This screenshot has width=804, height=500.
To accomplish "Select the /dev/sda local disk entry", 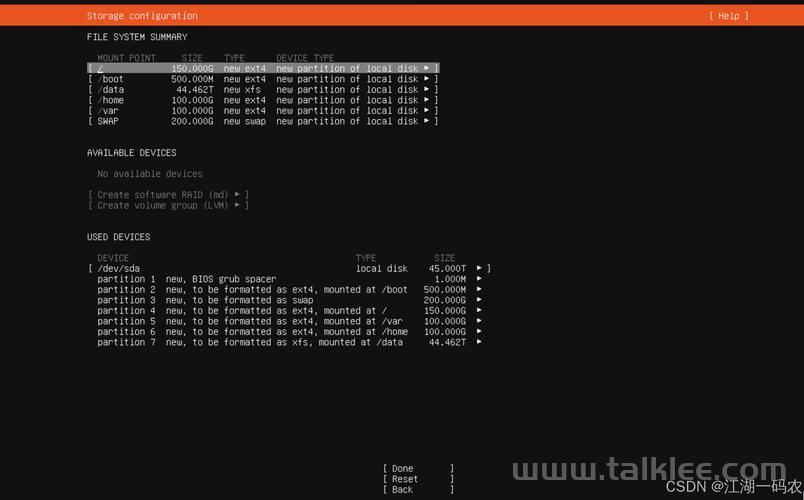I will pyautogui.click(x=290, y=268).
